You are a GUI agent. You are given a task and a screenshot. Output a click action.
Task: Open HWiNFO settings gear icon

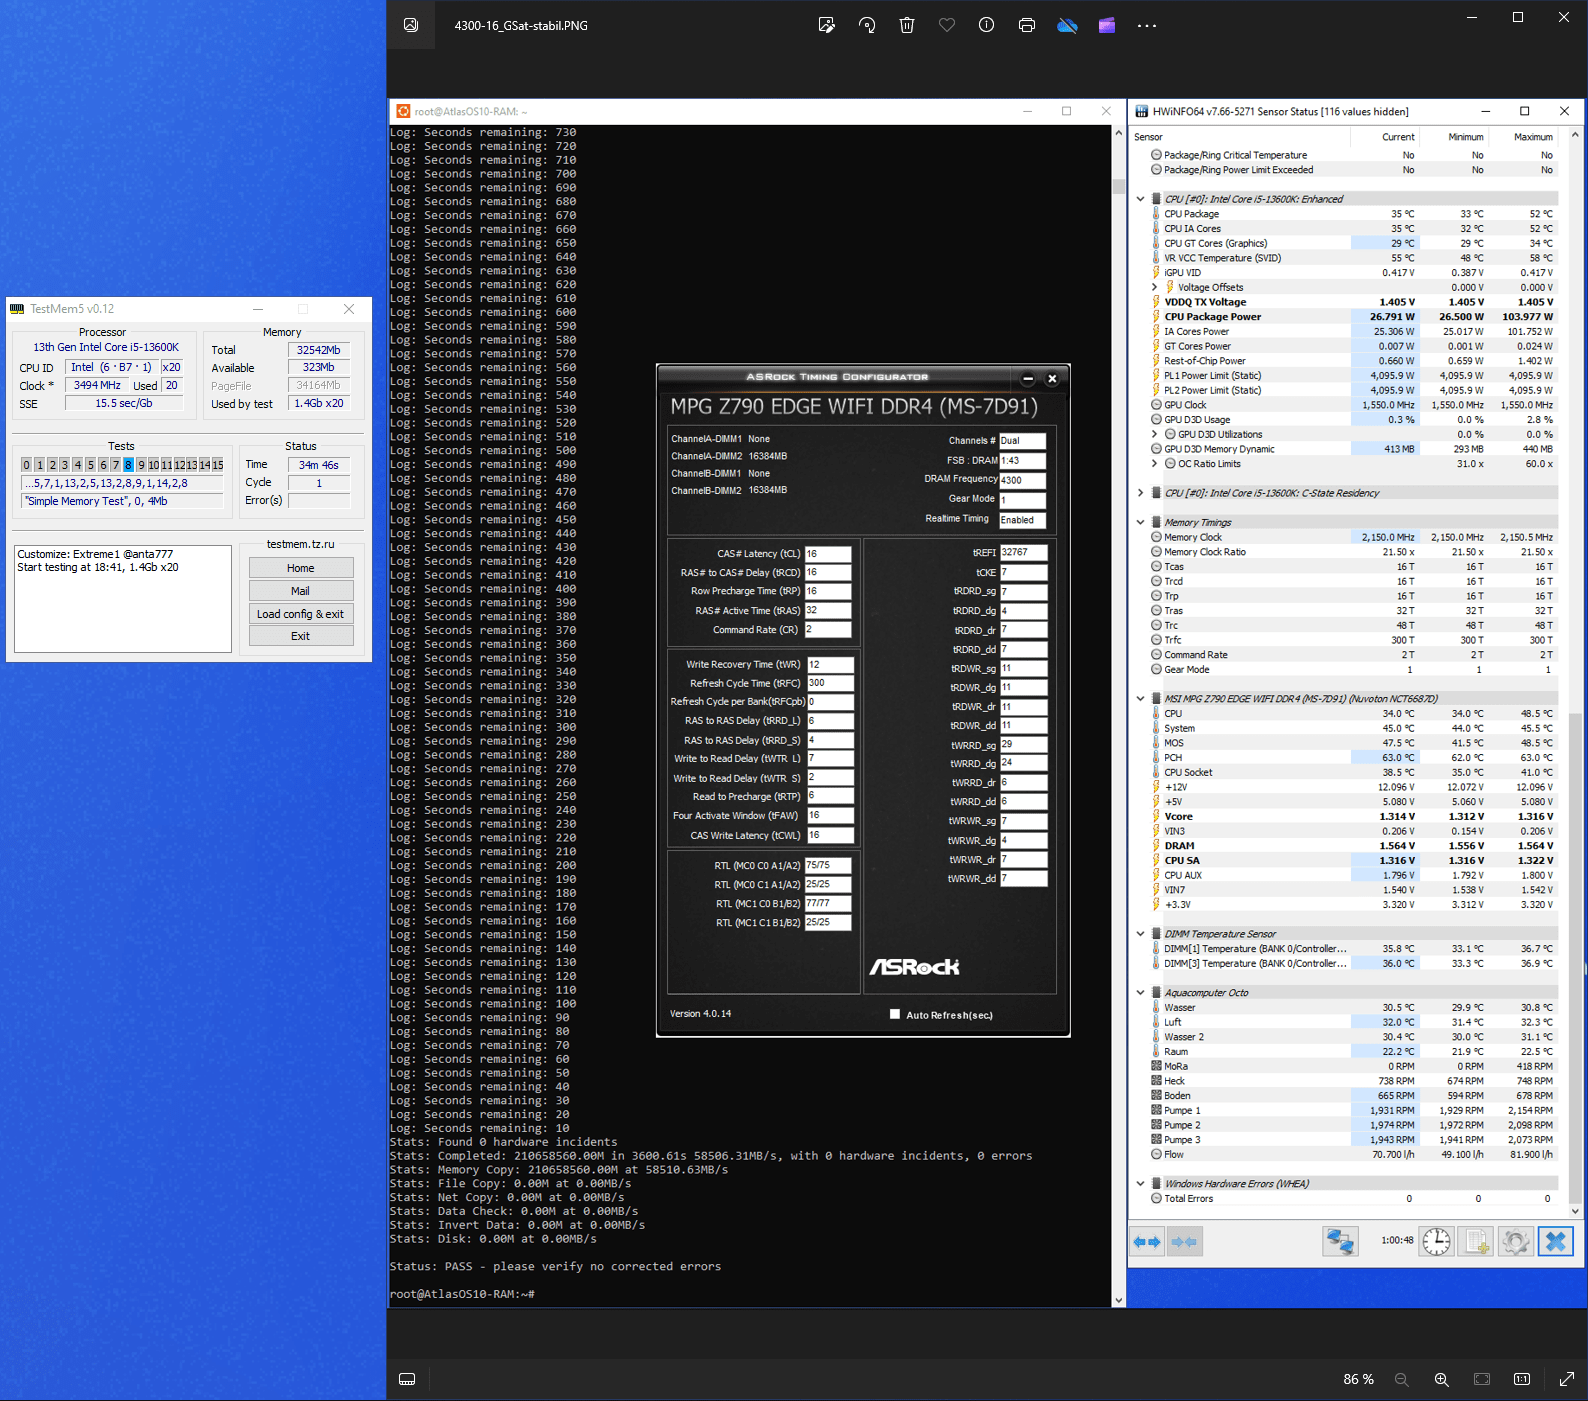[x=1516, y=1241]
